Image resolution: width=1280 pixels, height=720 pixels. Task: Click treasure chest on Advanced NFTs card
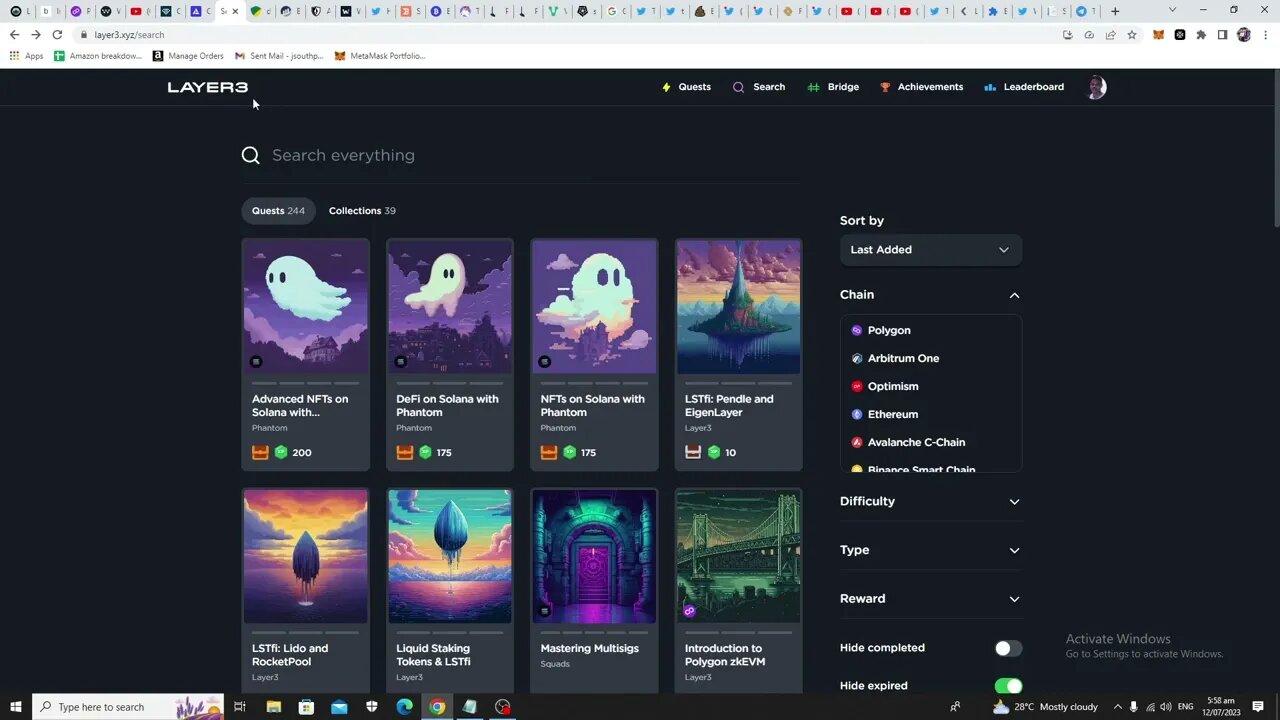pyautogui.click(x=260, y=452)
